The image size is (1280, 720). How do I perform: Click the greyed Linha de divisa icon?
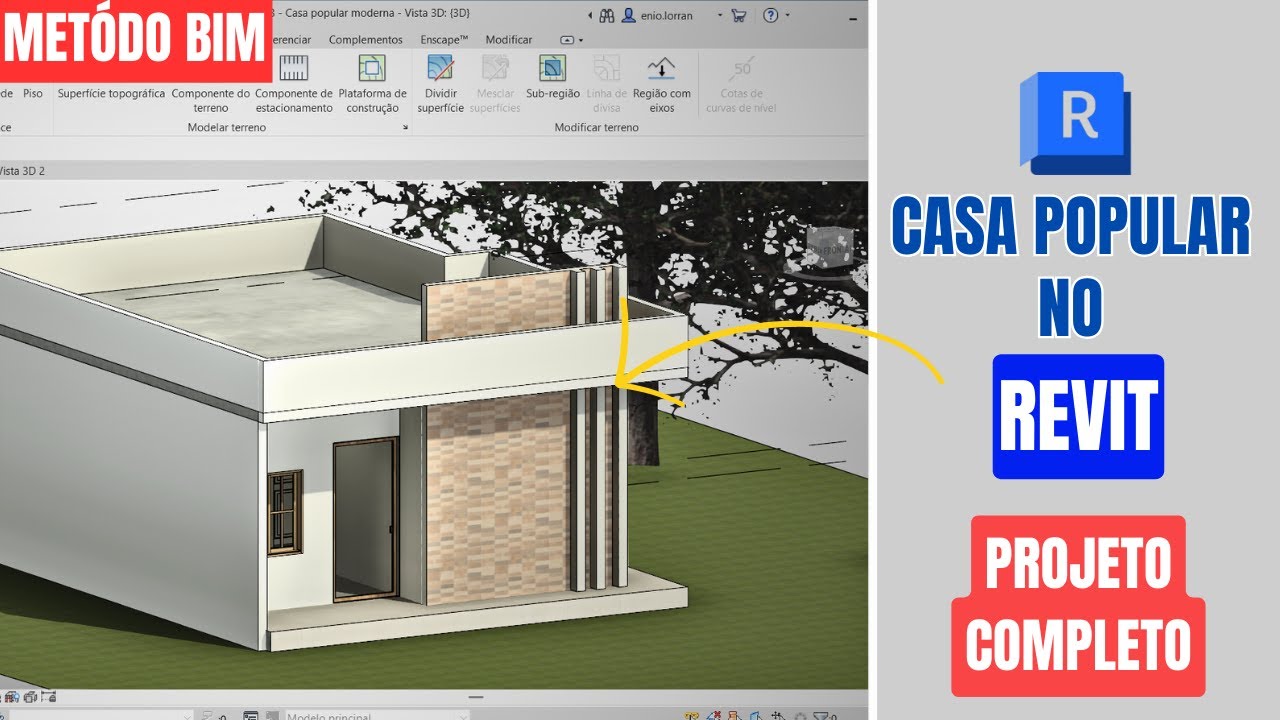(606, 68)
